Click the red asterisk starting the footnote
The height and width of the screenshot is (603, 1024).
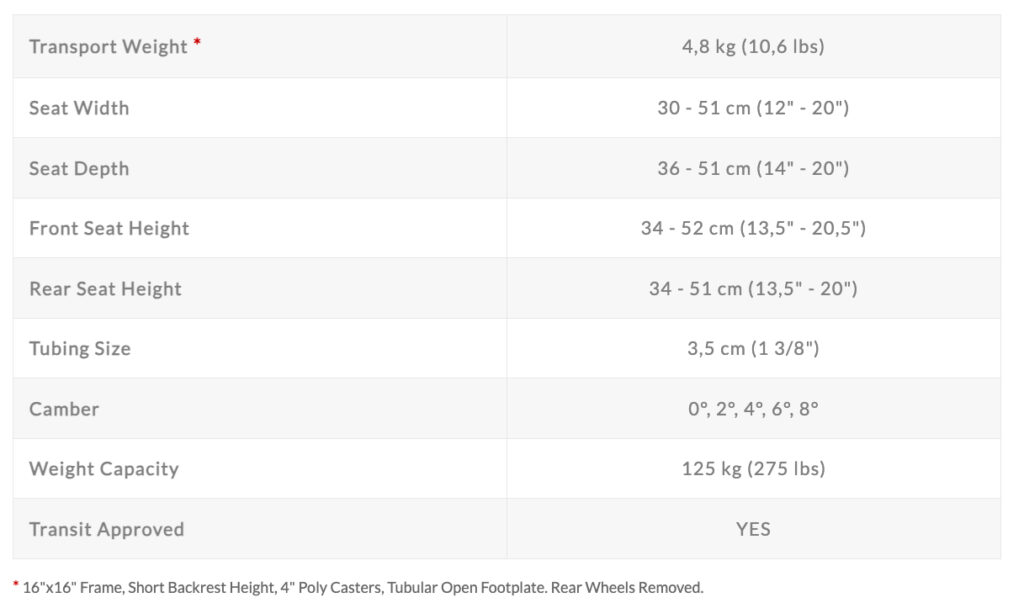point(15,584)
